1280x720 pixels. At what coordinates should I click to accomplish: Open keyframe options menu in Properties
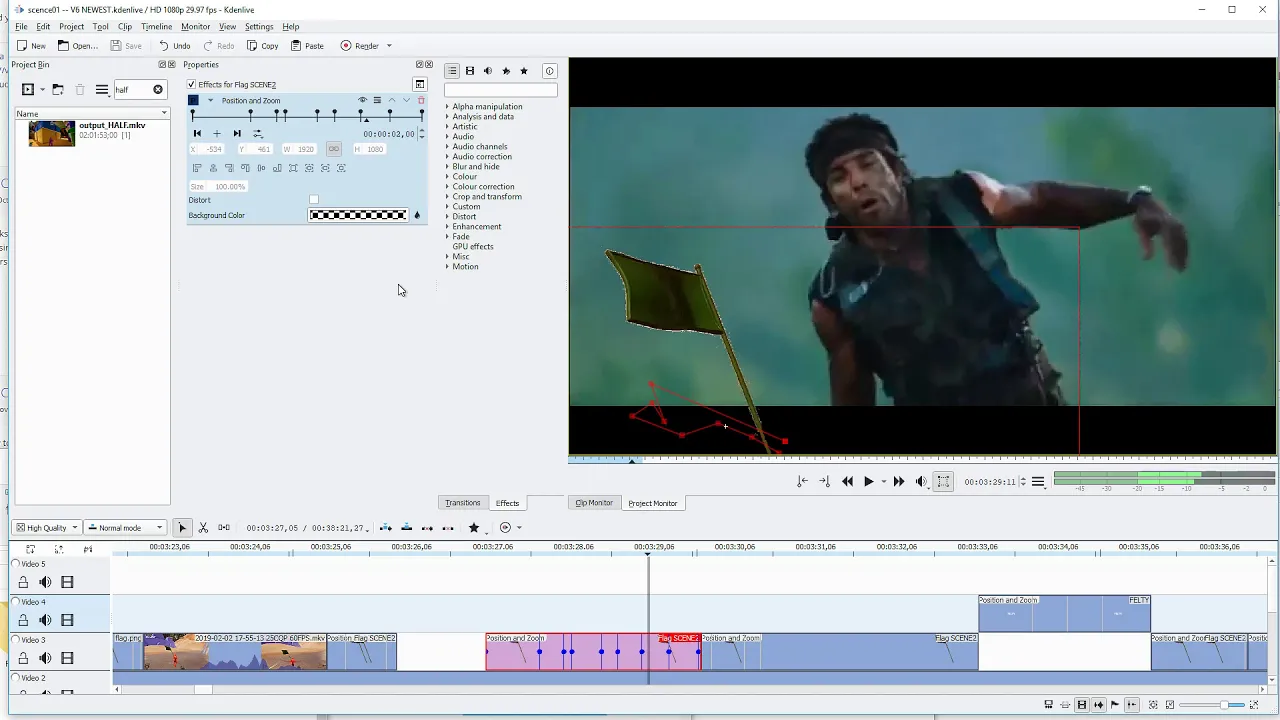click(257, 134)
